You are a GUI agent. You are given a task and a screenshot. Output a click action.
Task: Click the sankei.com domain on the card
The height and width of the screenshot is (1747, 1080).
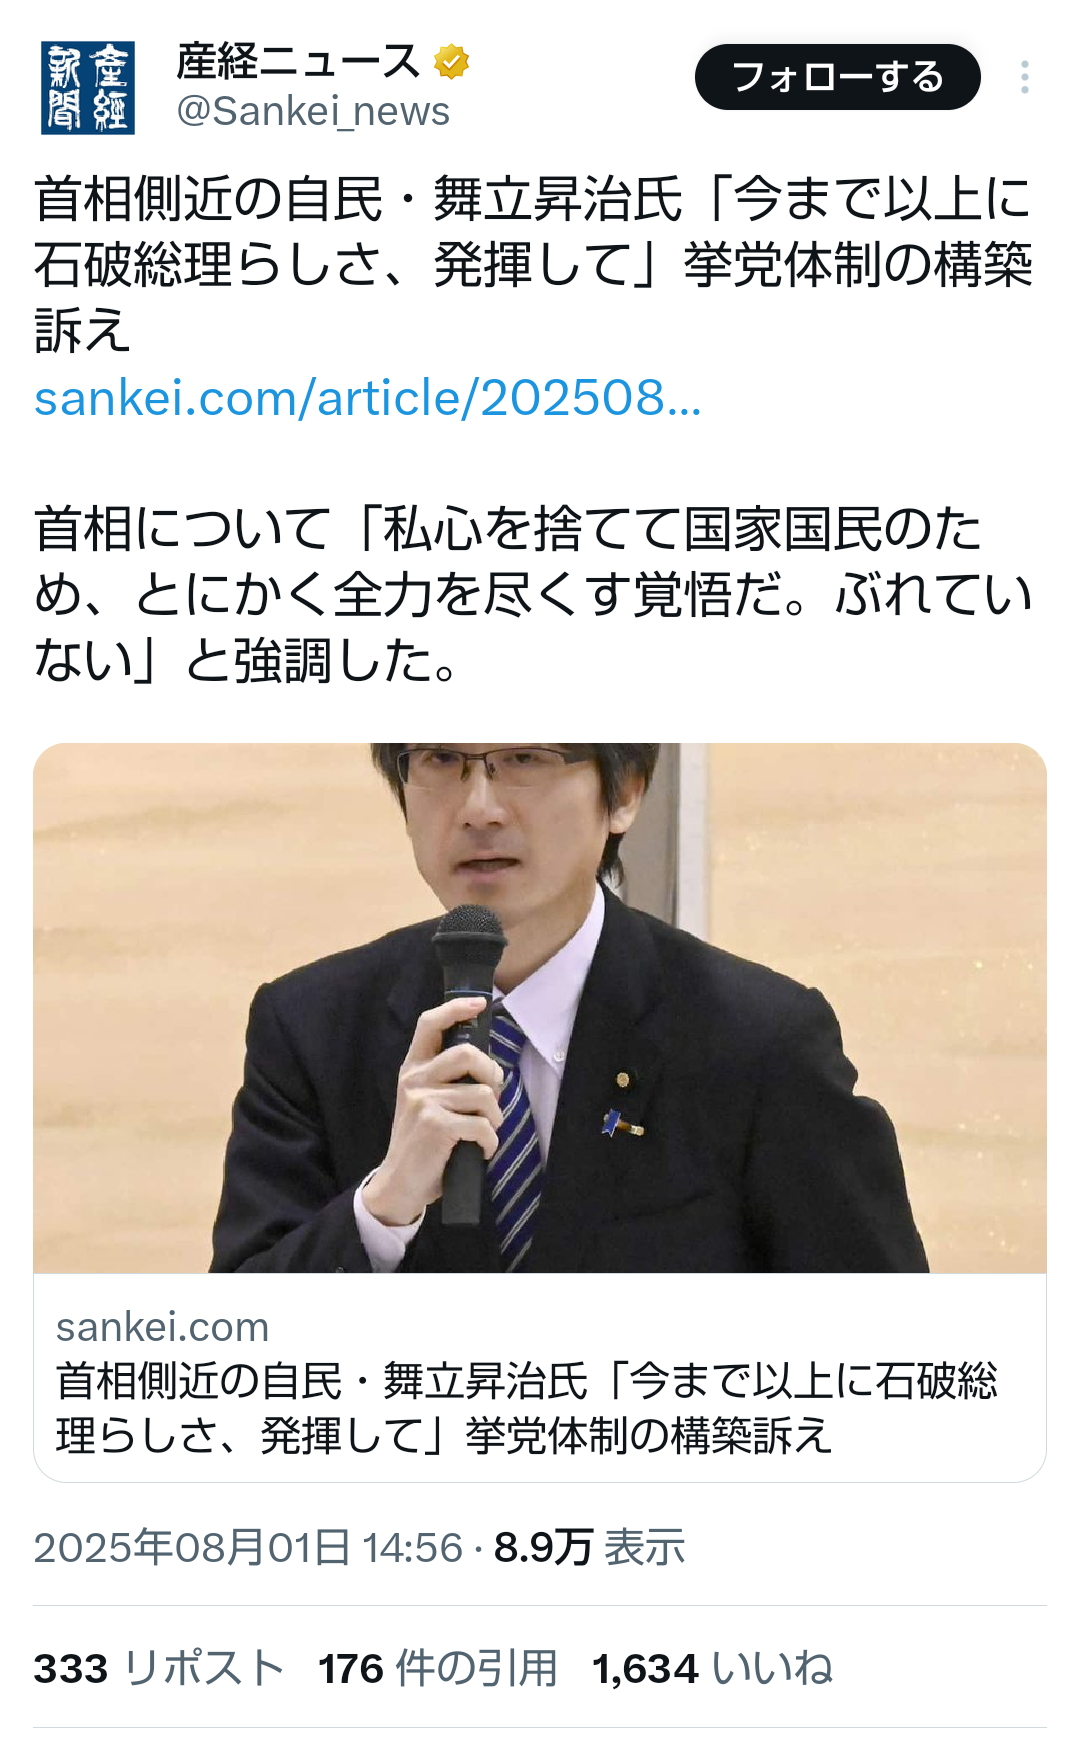tap(163, 1327)
